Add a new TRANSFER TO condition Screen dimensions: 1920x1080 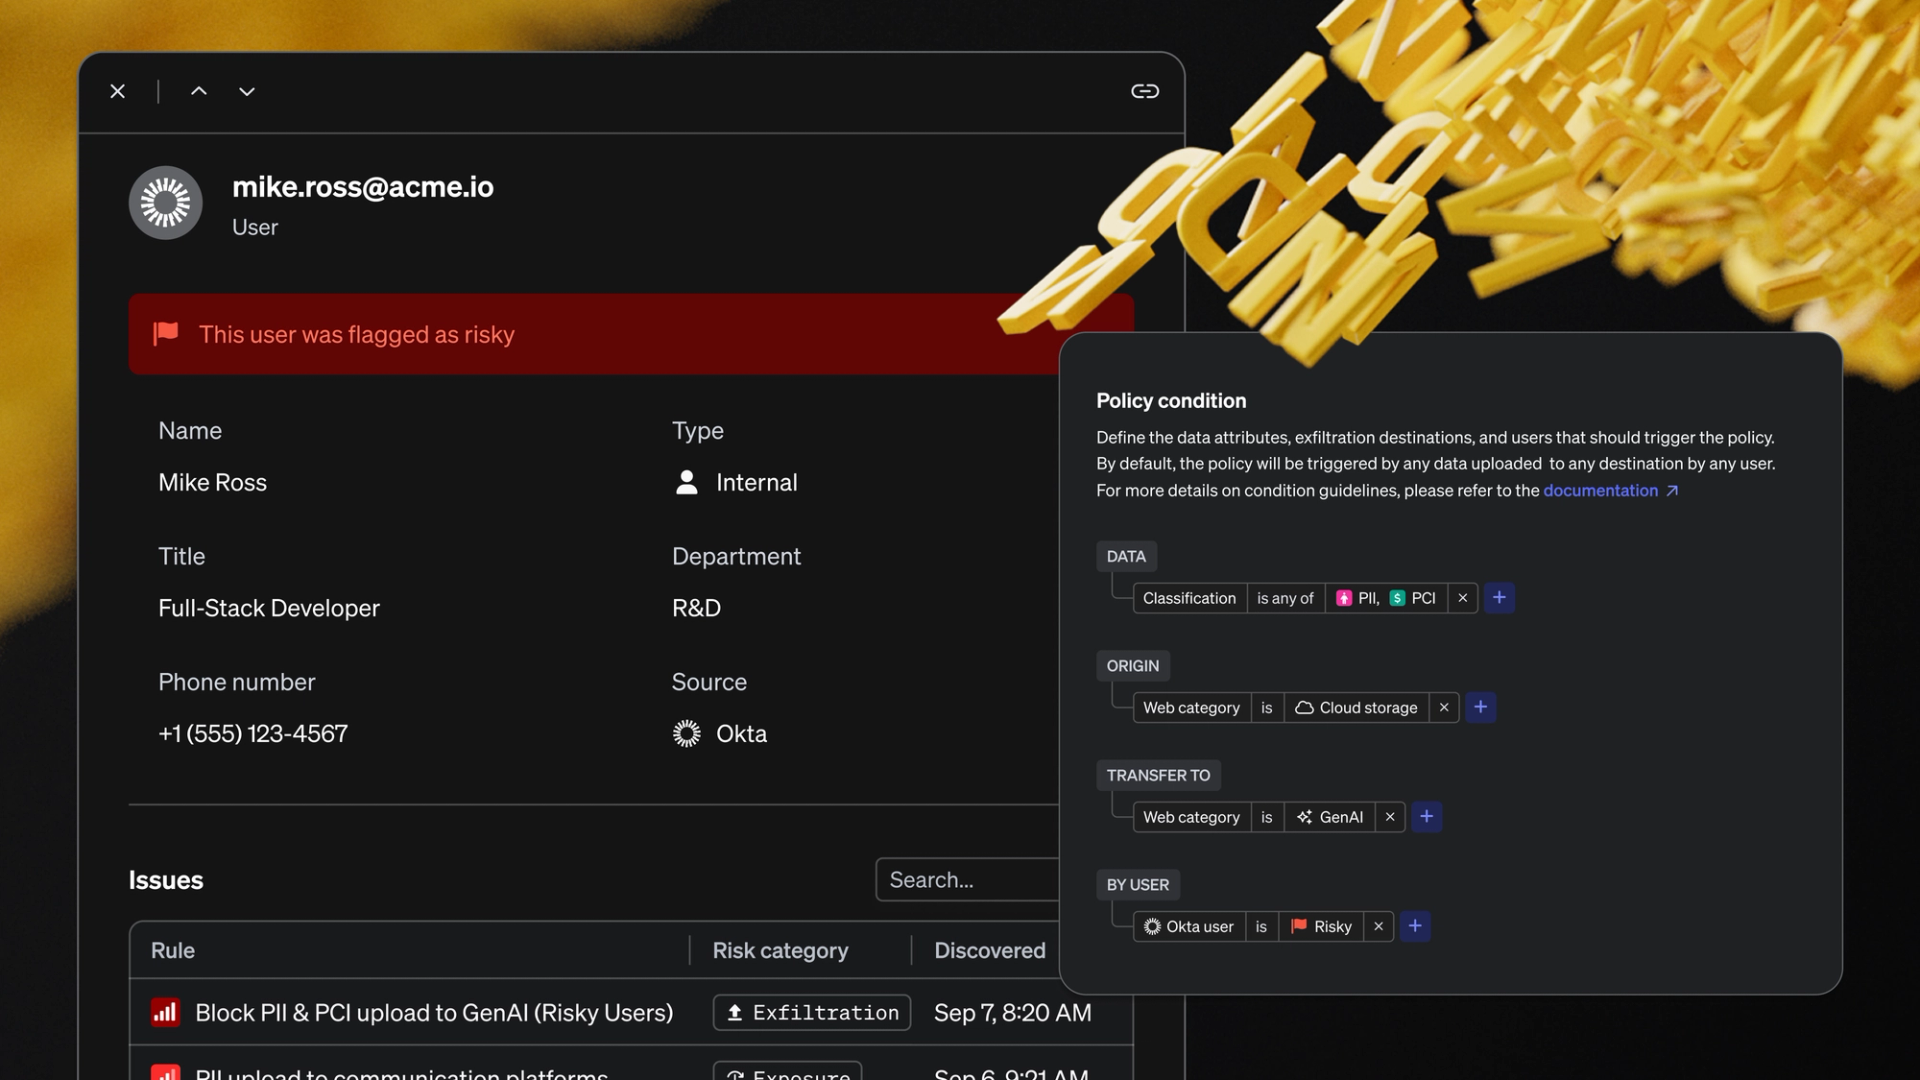[x=1426, y=817]
